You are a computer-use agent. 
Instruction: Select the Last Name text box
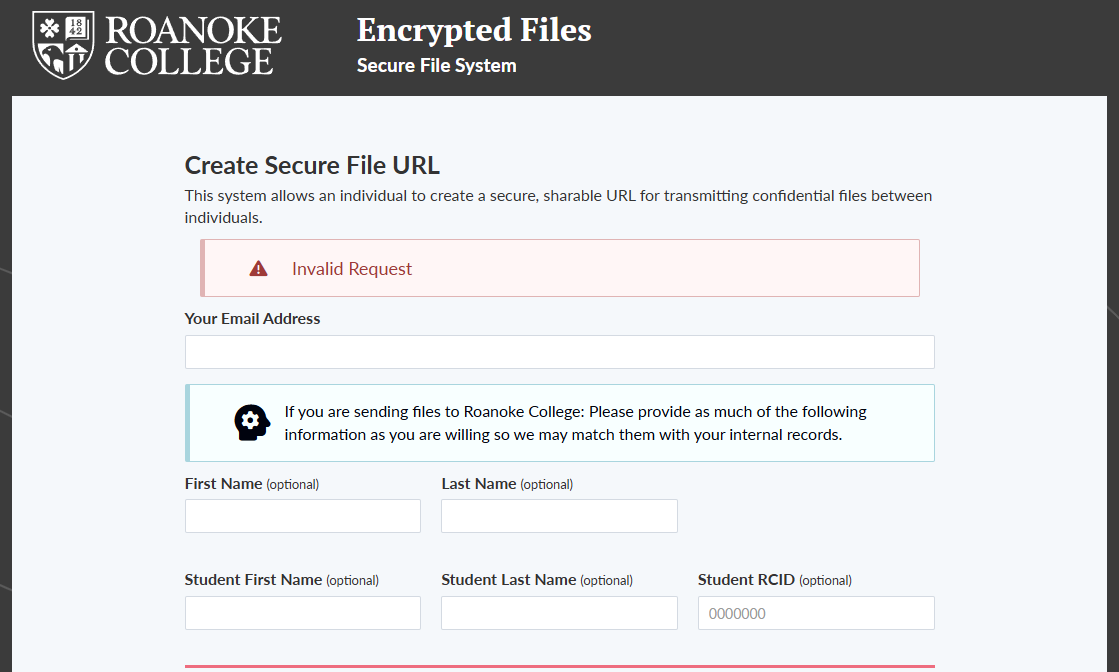point(559,516)
